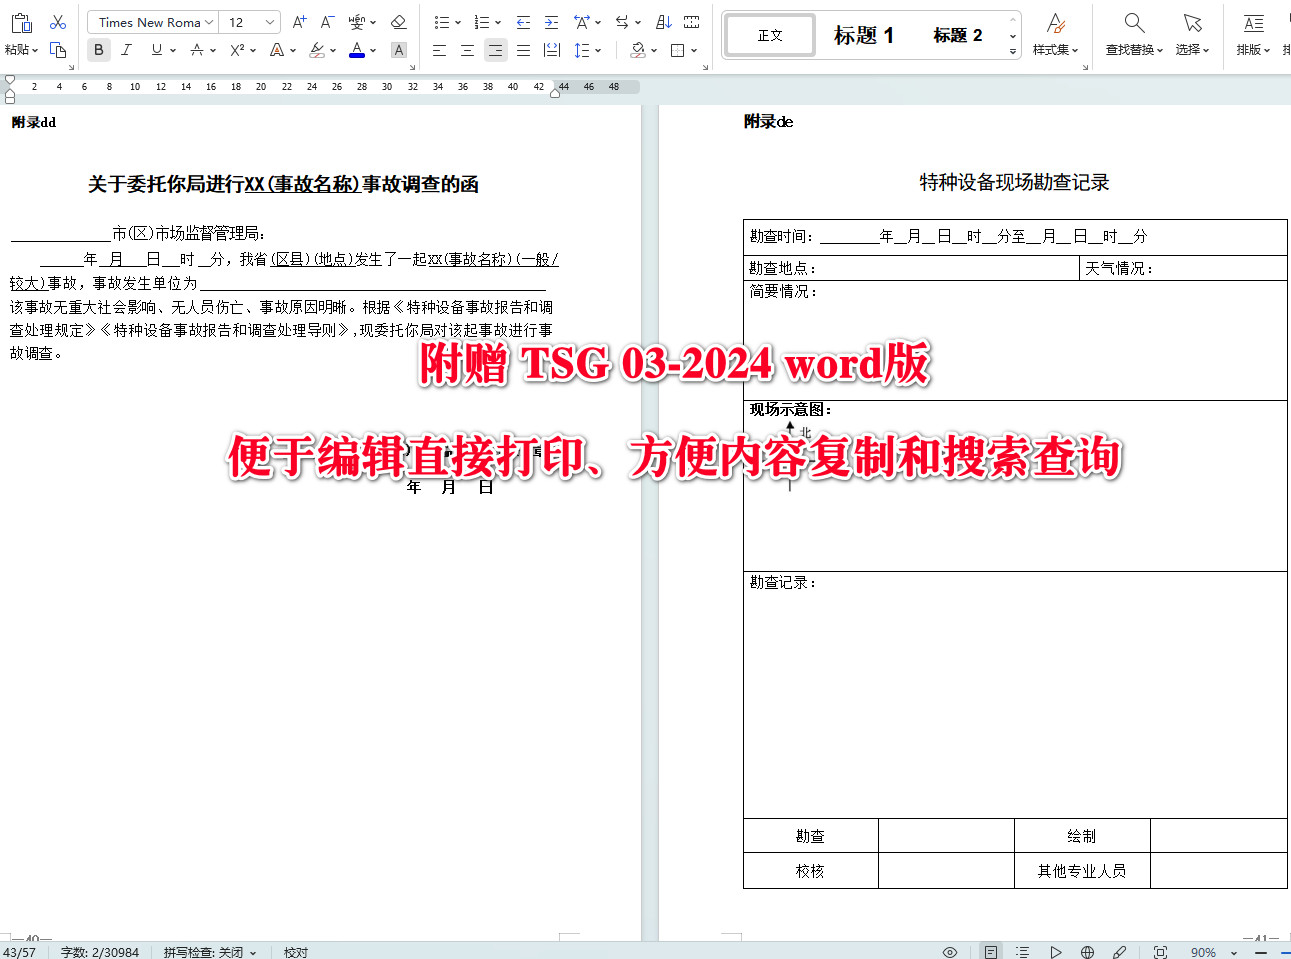Increase font size with A+ icon
1291x959 pixels.
299,22
